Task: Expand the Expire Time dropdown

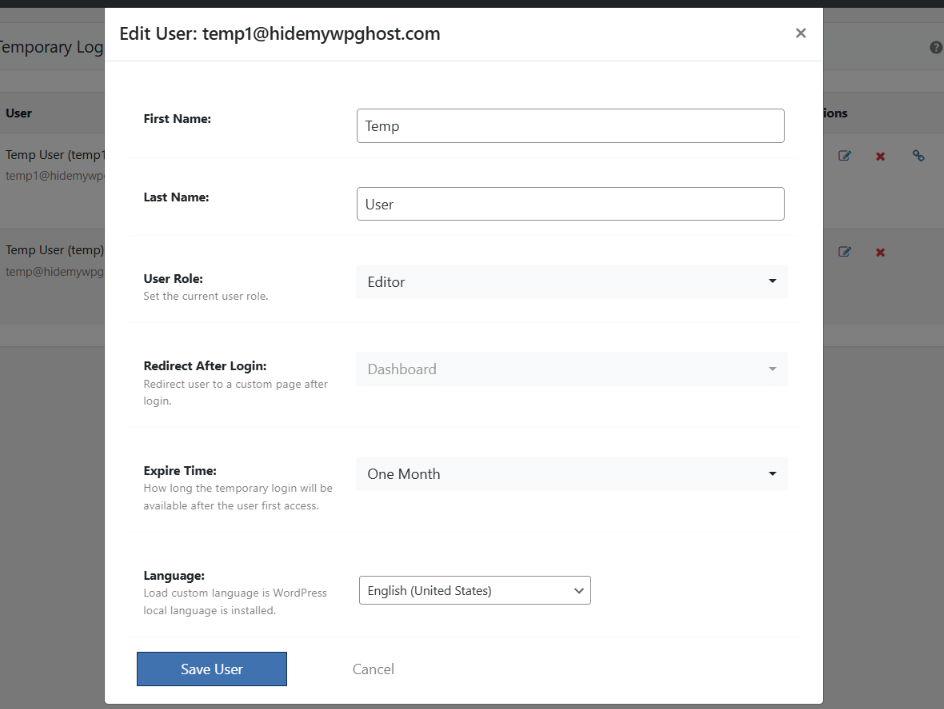Action: 571,473
